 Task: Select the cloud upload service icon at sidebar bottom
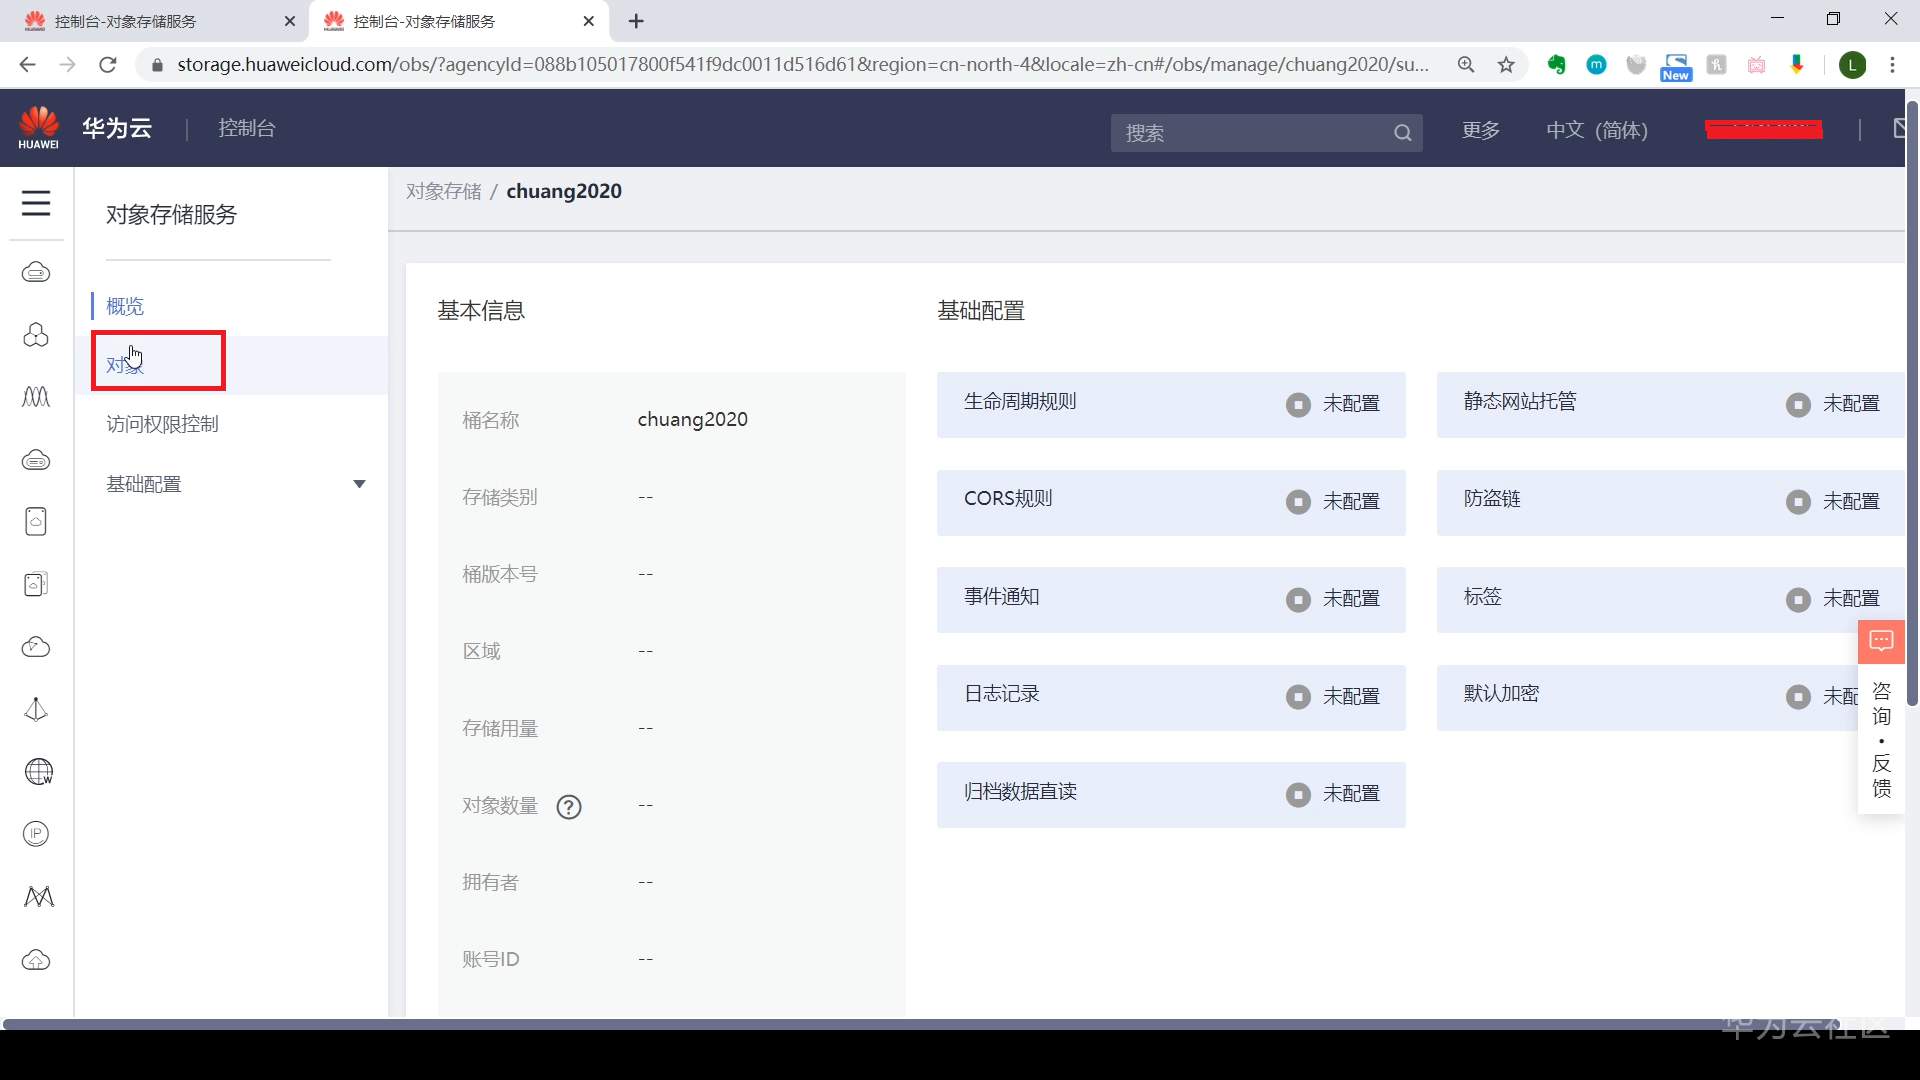(36, 960)
